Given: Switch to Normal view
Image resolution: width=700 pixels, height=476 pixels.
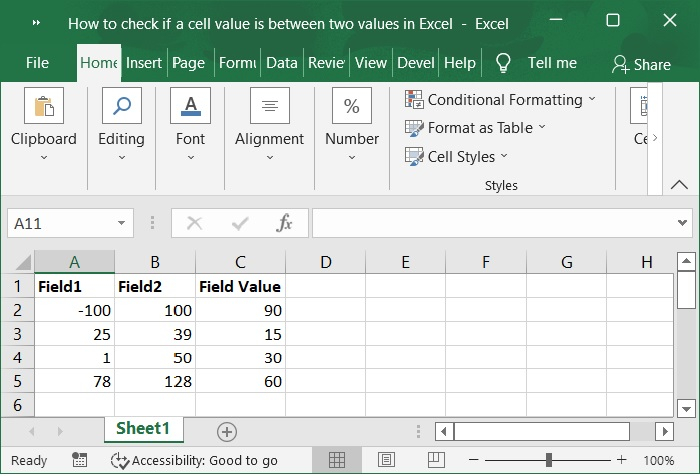Looking at the screenshot, I should coord(337,460).
